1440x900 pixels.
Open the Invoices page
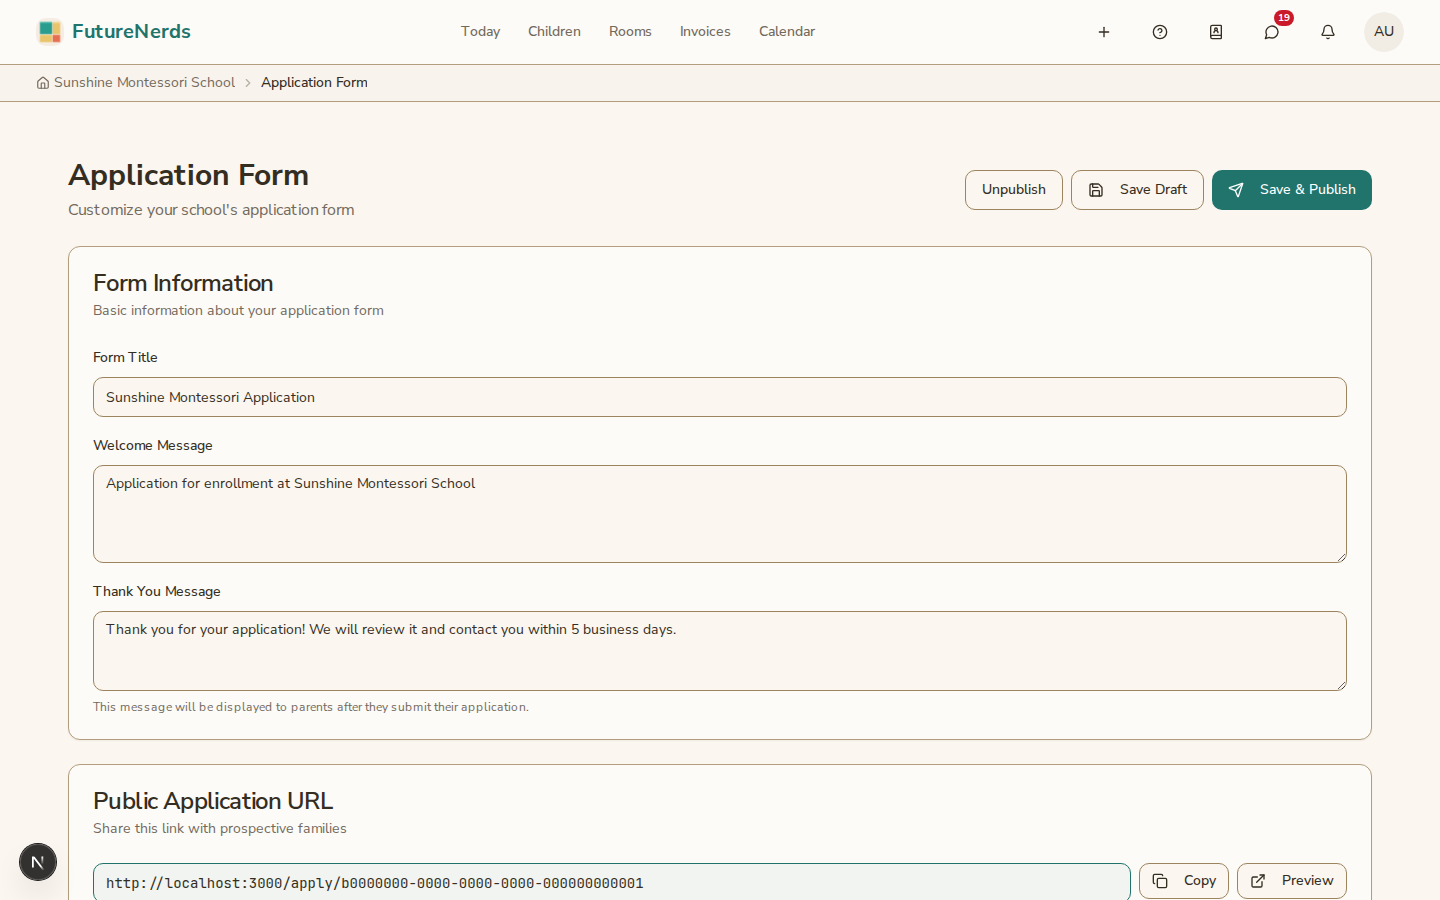[x=705, y=32]
